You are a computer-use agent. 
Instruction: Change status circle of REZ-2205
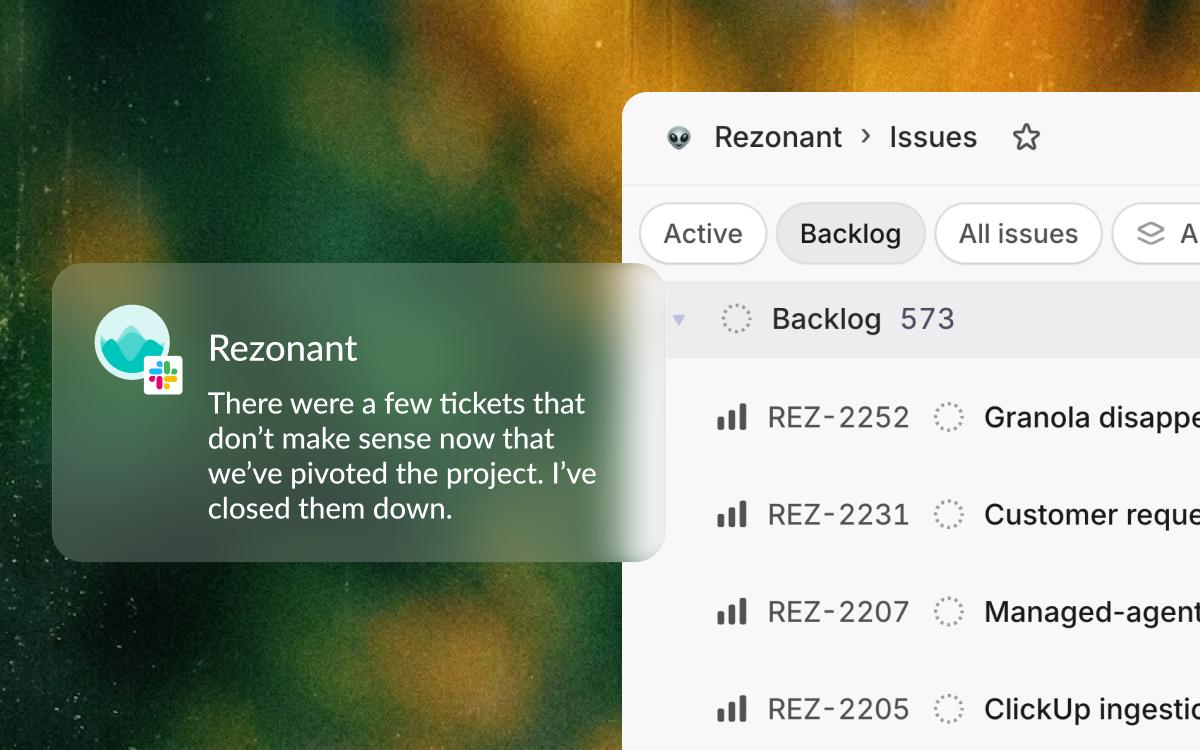tap(948, 709)
